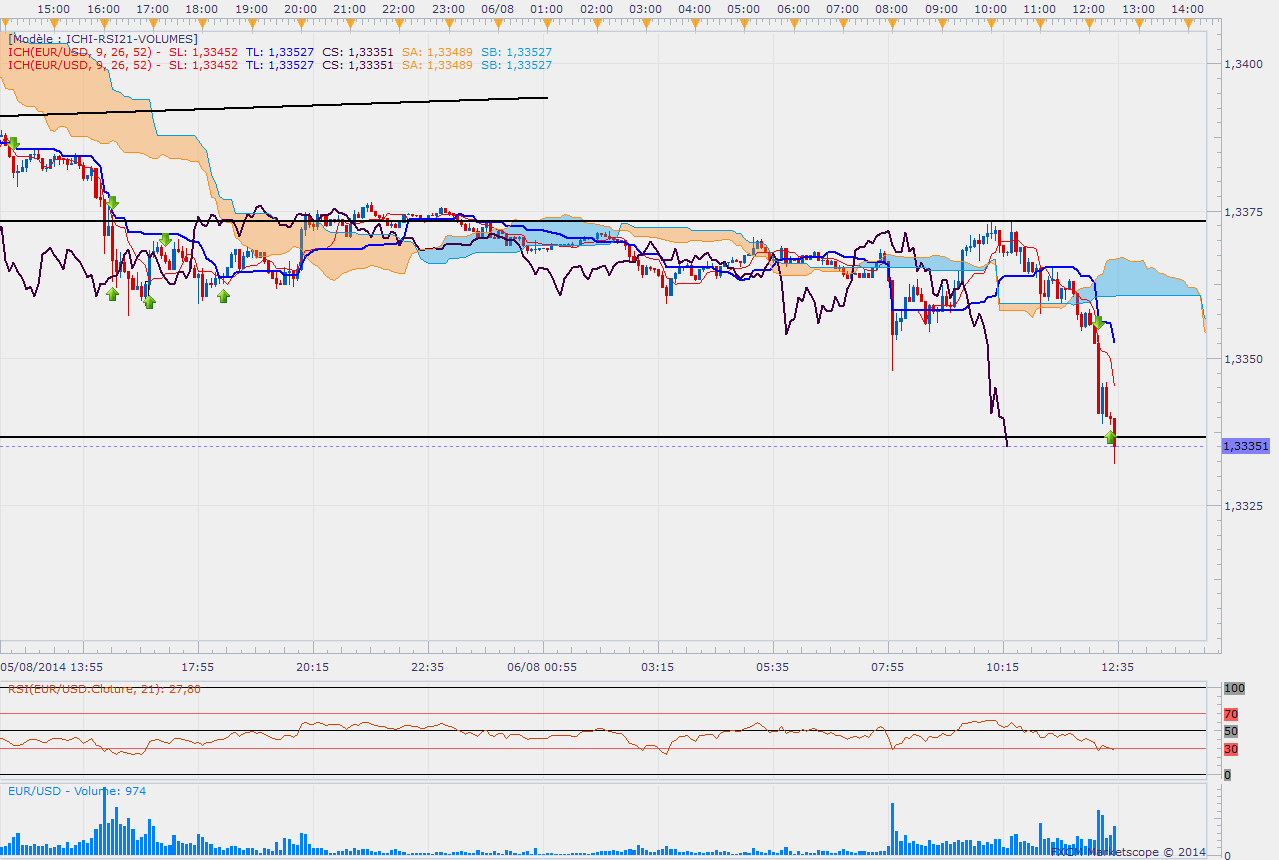The height and width of the screenshot is (860, 1279).
Task: Click the rightmost green up arrow below 18:00
Action: click(x=223, y=295)
